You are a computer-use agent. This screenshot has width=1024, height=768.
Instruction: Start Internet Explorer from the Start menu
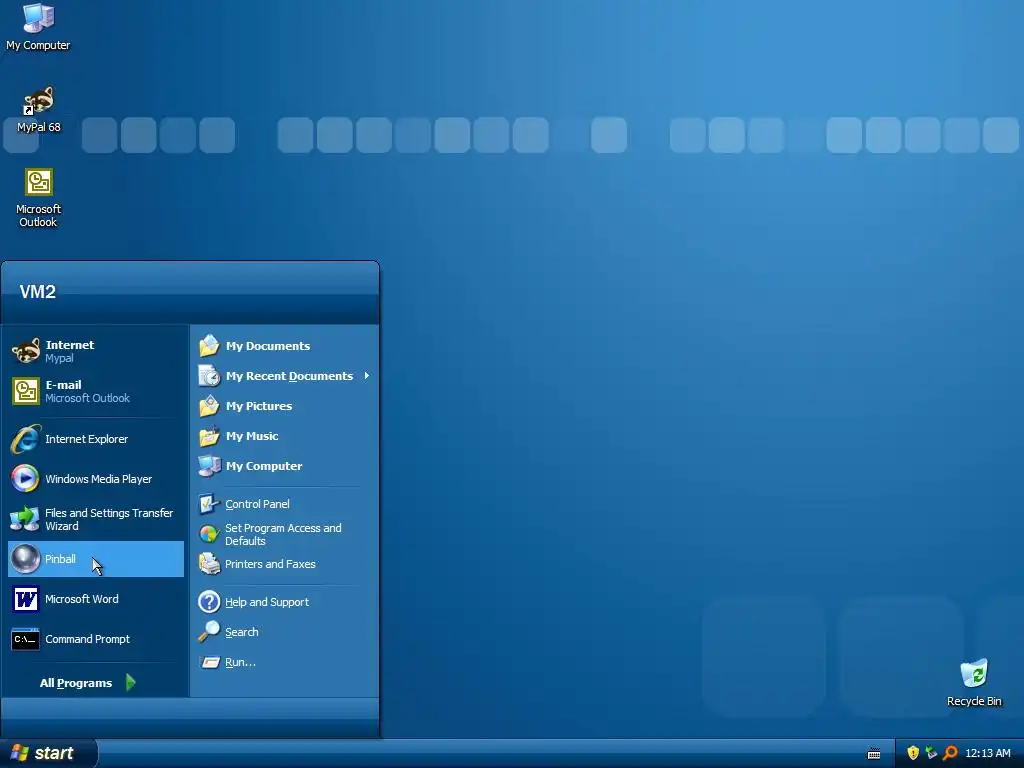(x=96, y=439)
